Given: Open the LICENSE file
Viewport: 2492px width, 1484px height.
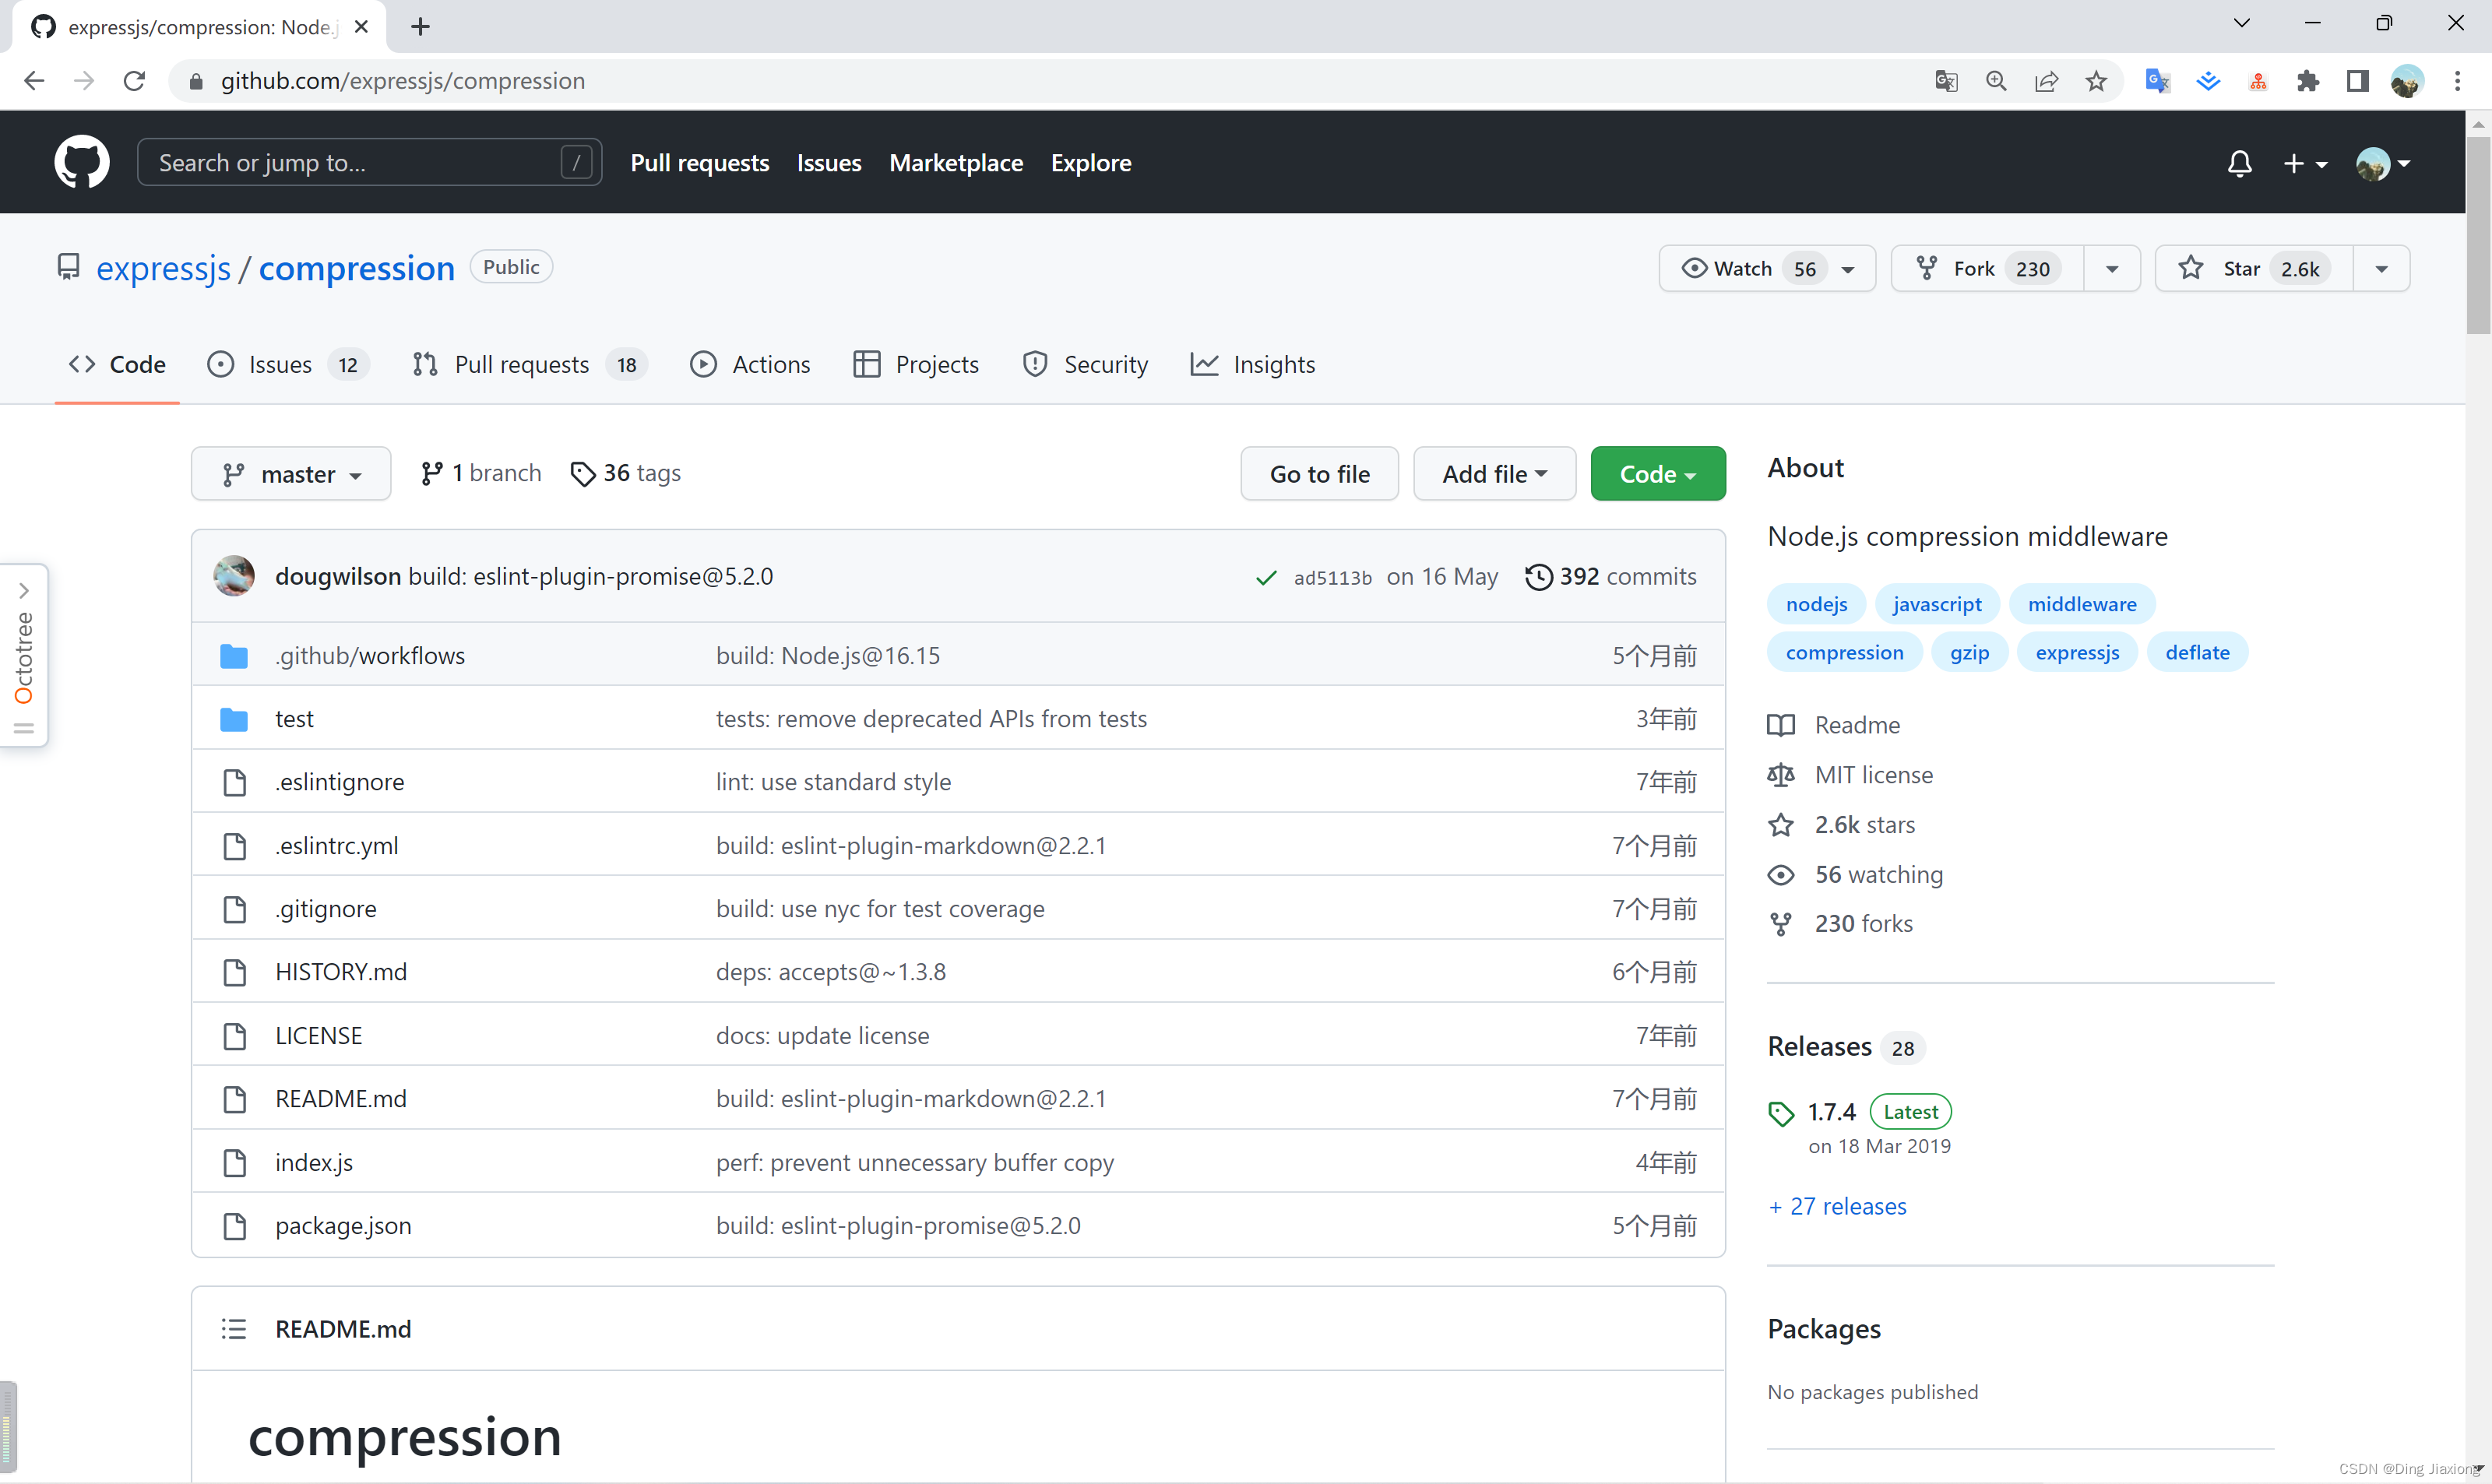Looking at the screenshot, I should 319,1035.
